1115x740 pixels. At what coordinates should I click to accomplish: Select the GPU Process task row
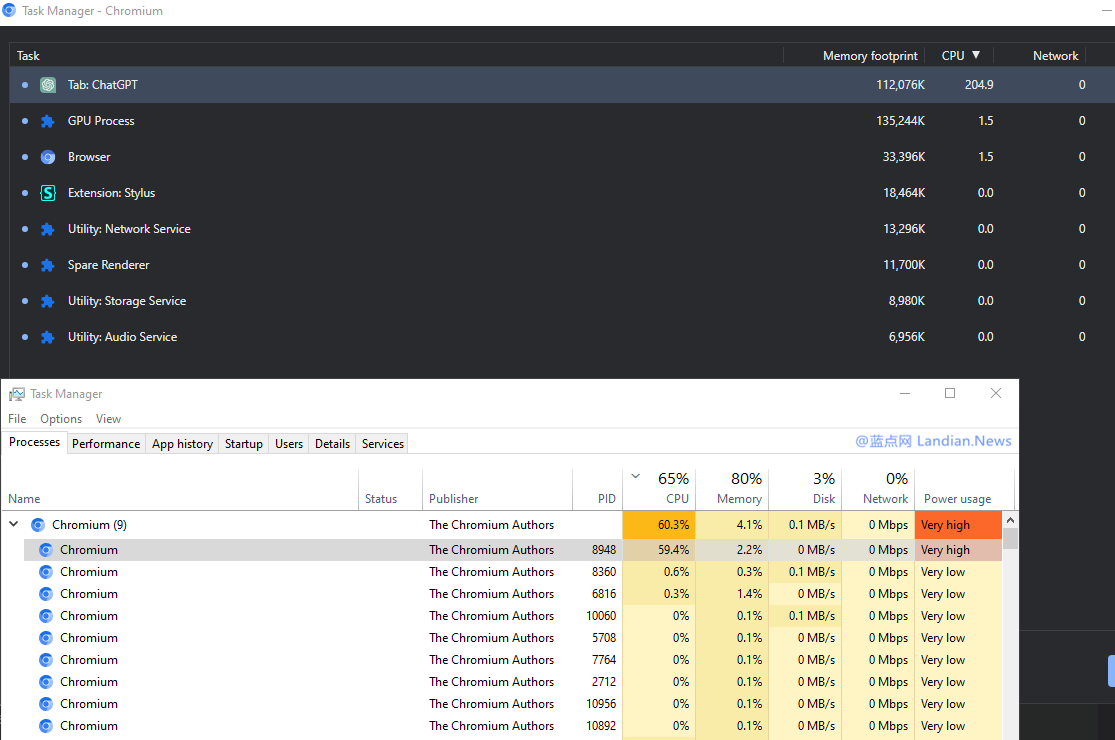pos(562,122)
